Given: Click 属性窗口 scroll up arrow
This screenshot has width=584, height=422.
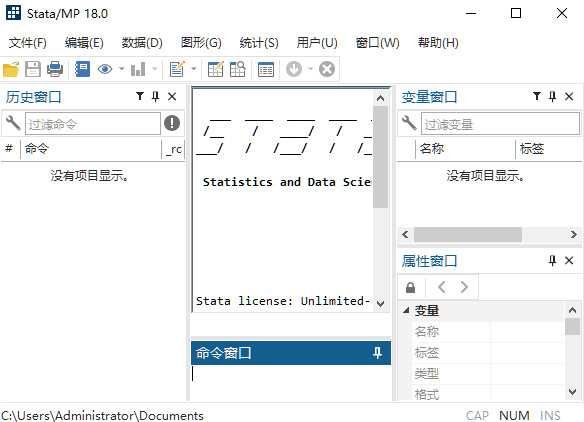Looking at the screenshot, I should click(x=572, y=310).
